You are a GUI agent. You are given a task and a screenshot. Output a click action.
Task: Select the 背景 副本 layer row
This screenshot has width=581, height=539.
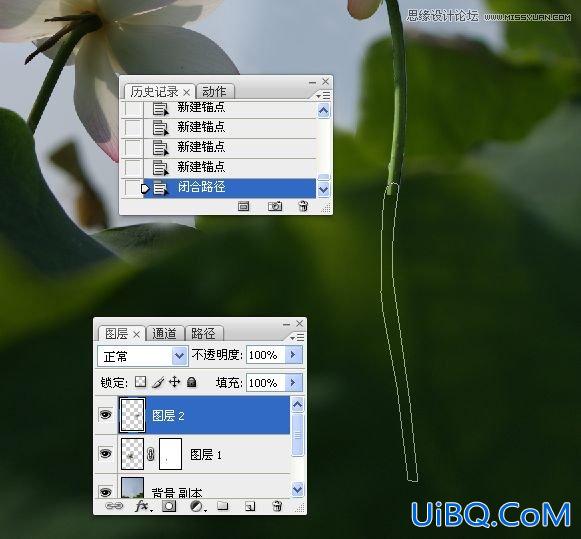click(x=192, y=486)
